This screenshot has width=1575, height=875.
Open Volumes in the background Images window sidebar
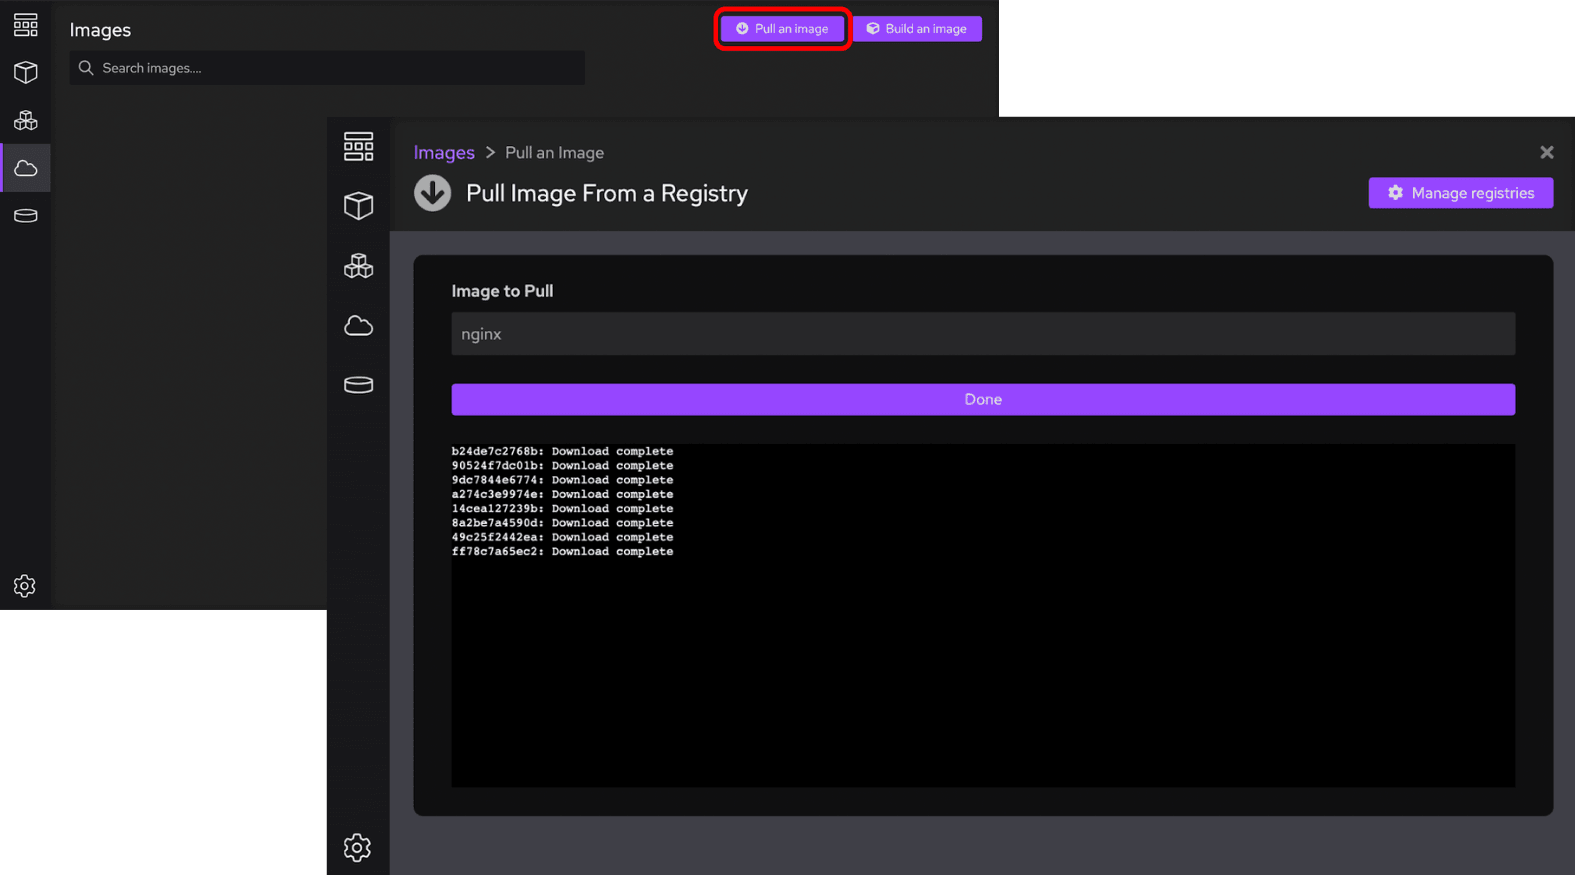point(25,216)
